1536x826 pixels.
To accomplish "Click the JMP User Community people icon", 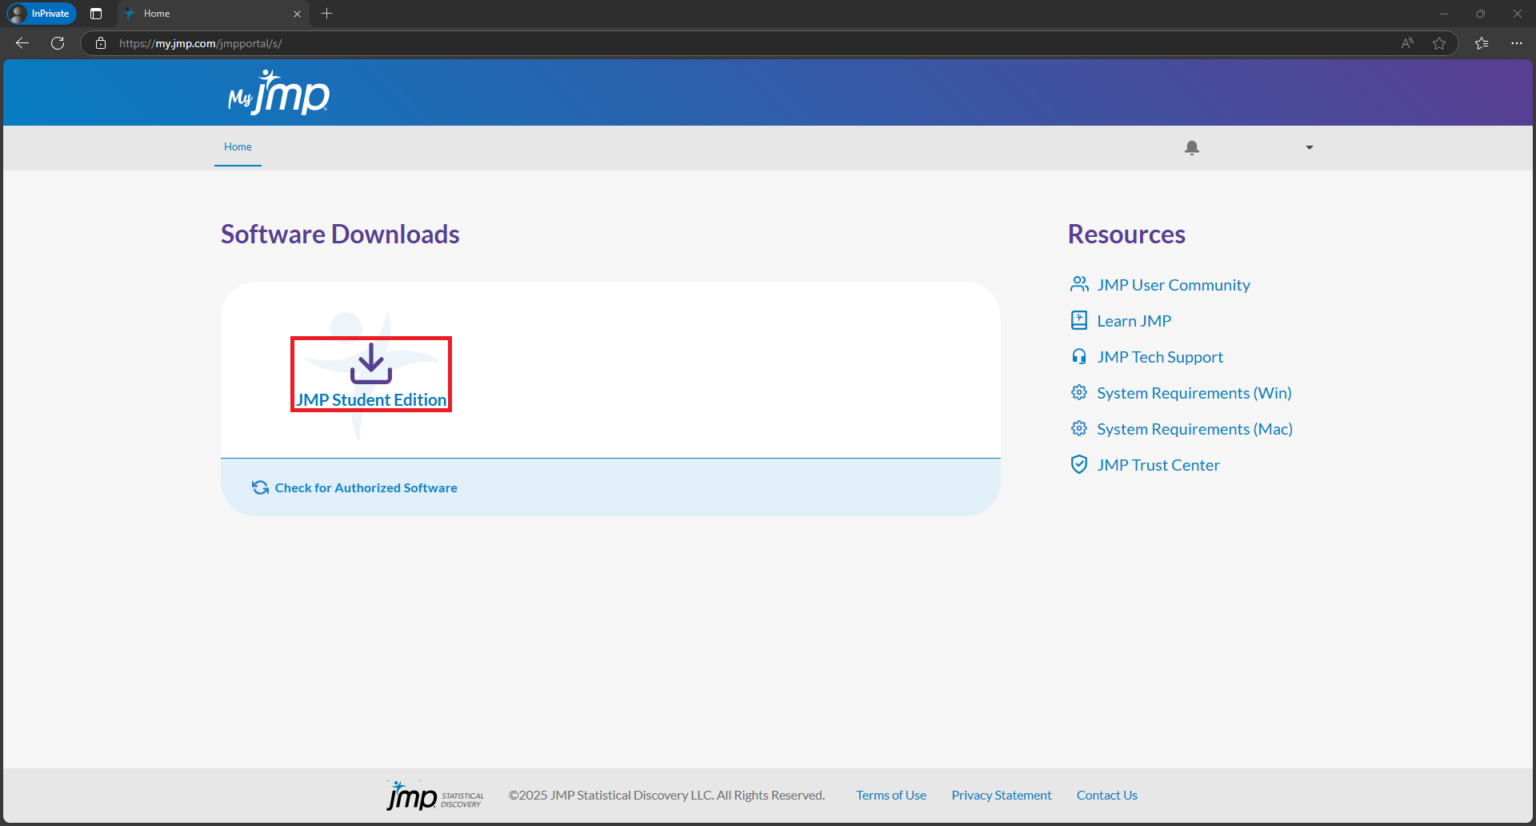I will point(1078,283).
